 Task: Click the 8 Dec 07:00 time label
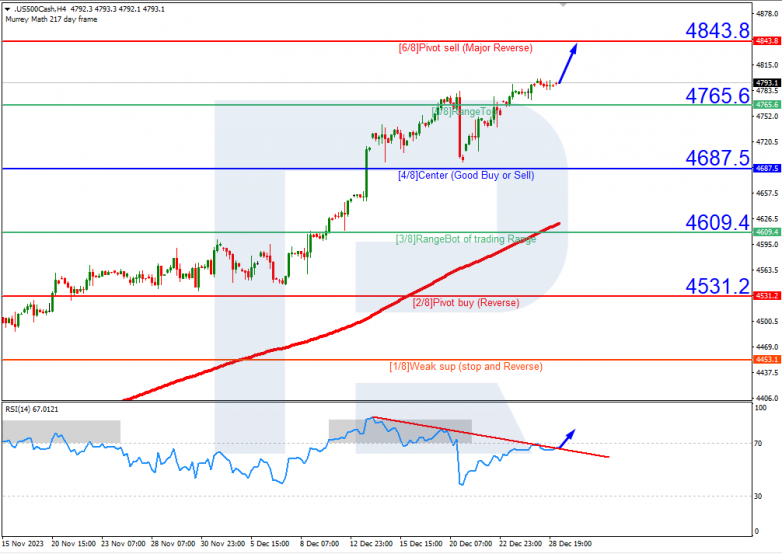(320, 544)
